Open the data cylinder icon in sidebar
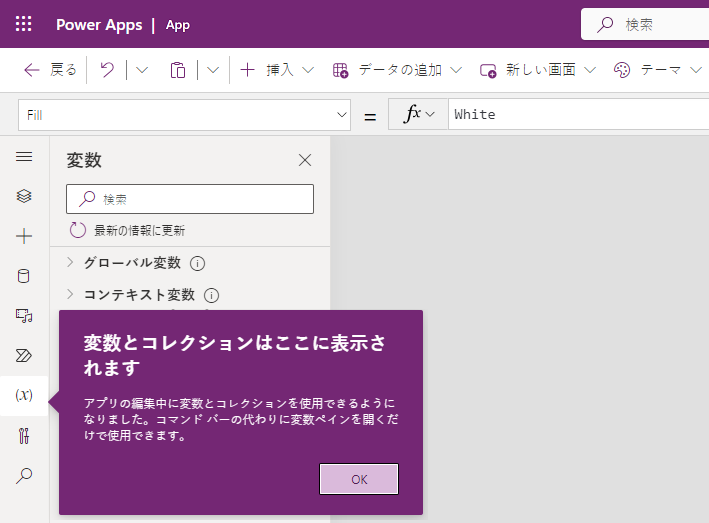Screen dimensions: 709x523 (x=24, y=276)
